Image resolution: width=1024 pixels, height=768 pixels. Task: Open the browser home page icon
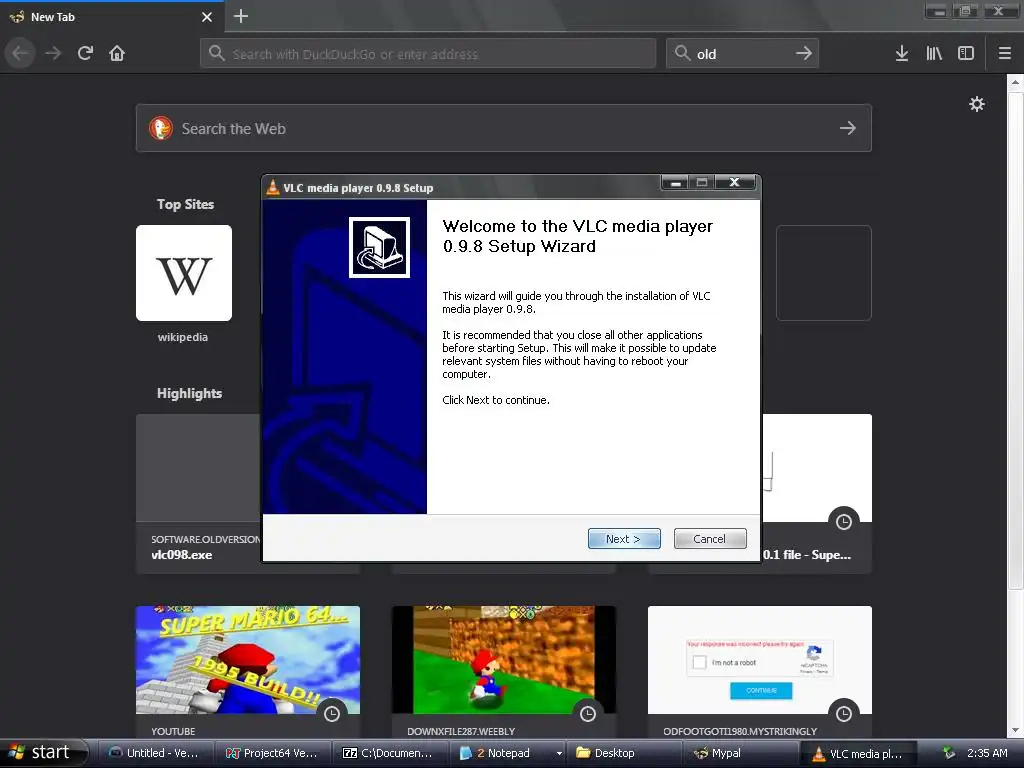tap(117, 53)
